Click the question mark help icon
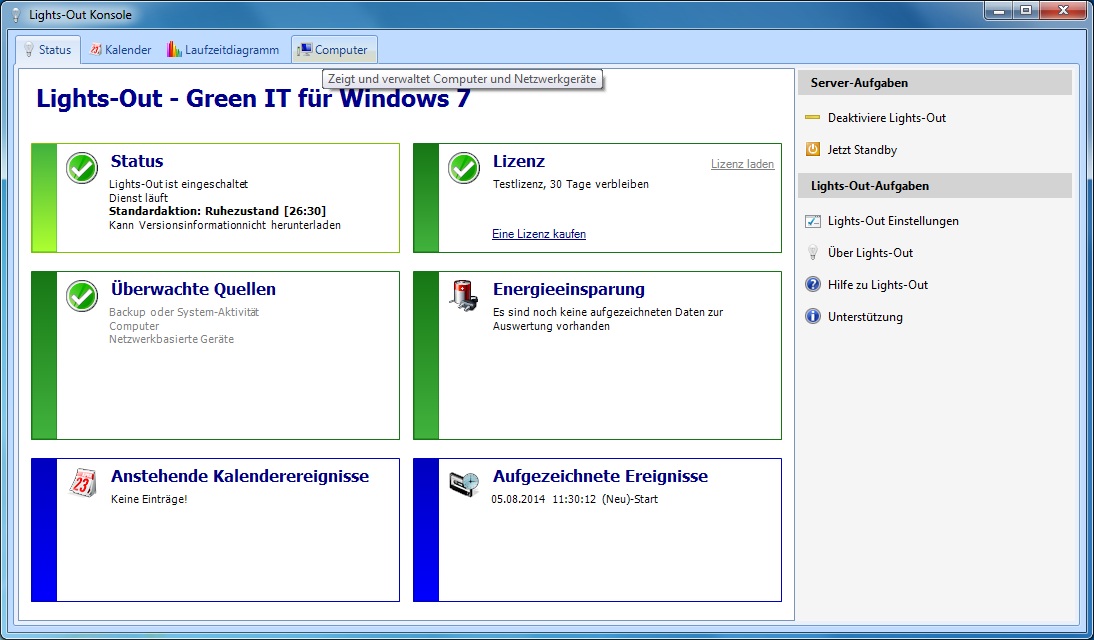Image resolution: width=1094 pixels, height=640 pixels. pyautogui.click(x=813, y=284)
